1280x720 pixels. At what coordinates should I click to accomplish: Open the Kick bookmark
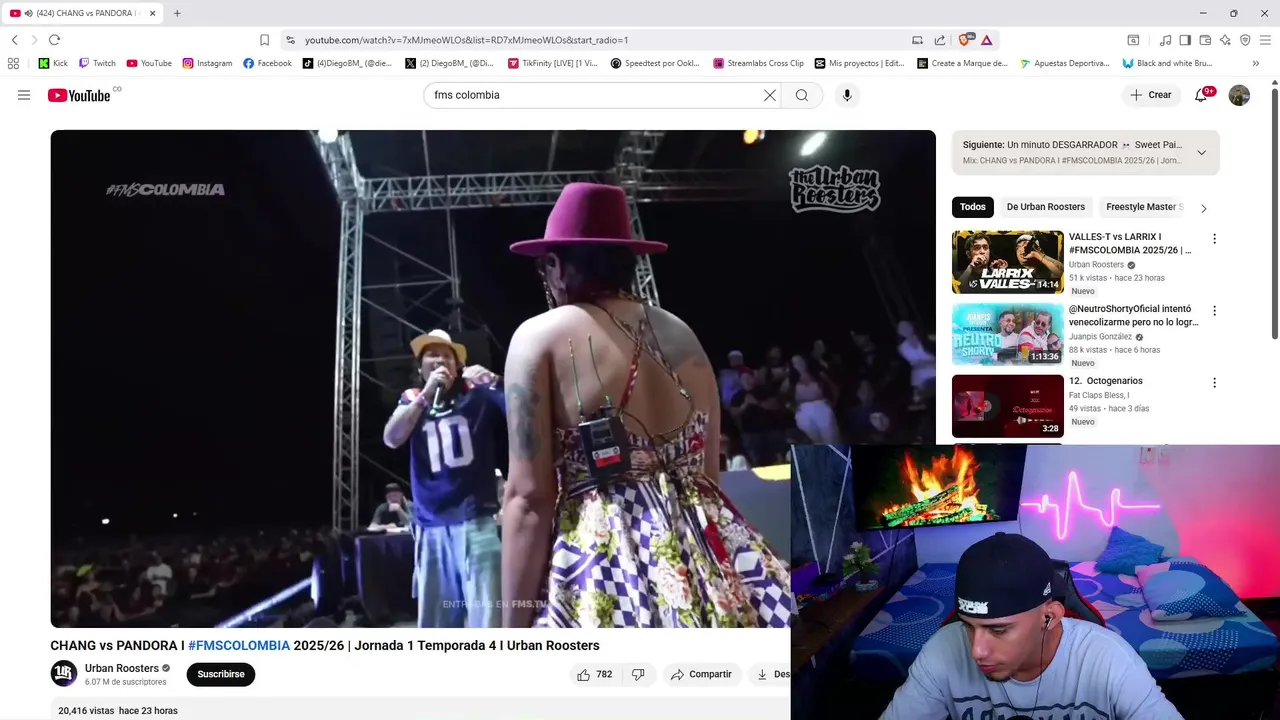click(x=53, y=63)
